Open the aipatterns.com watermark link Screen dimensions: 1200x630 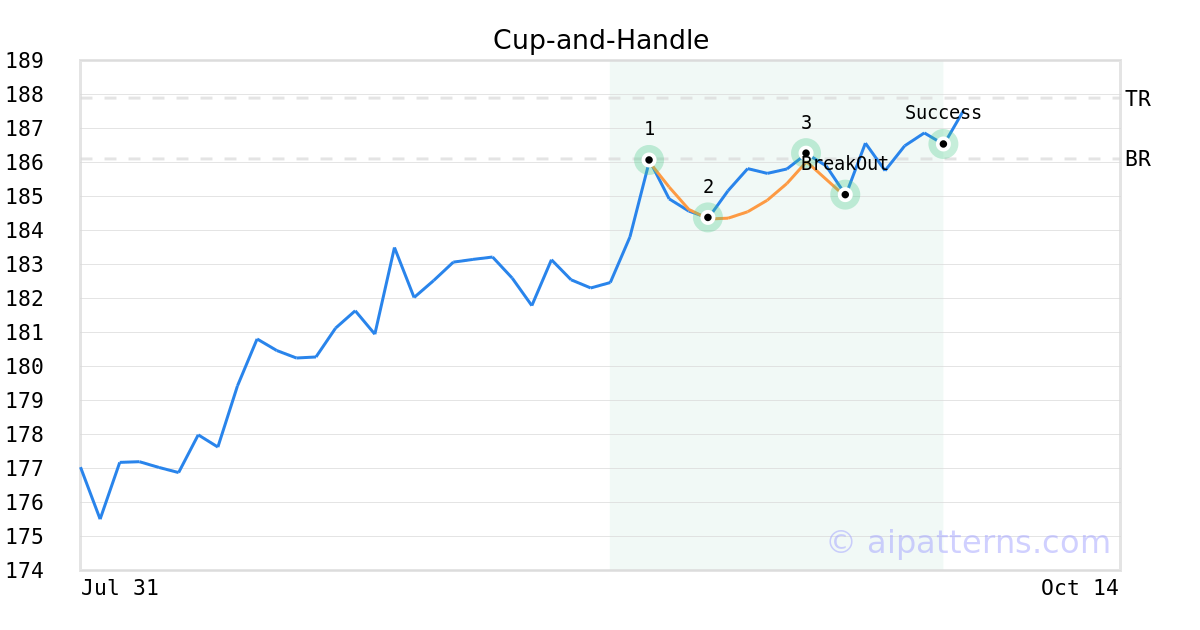(968, 542)
